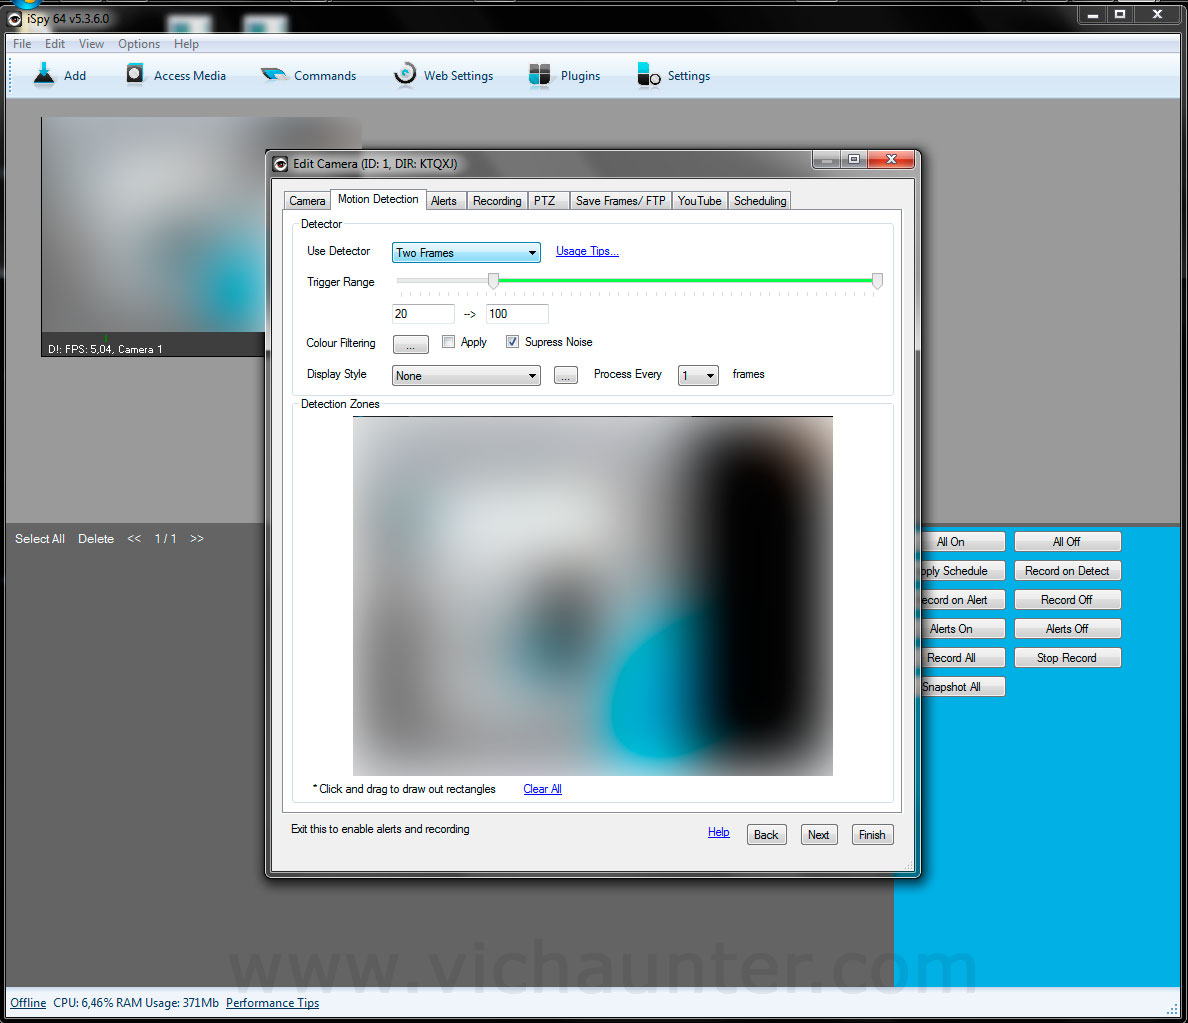
Task: Click the Help link in Edit Camera dialog
Action: tap(718, 832)
